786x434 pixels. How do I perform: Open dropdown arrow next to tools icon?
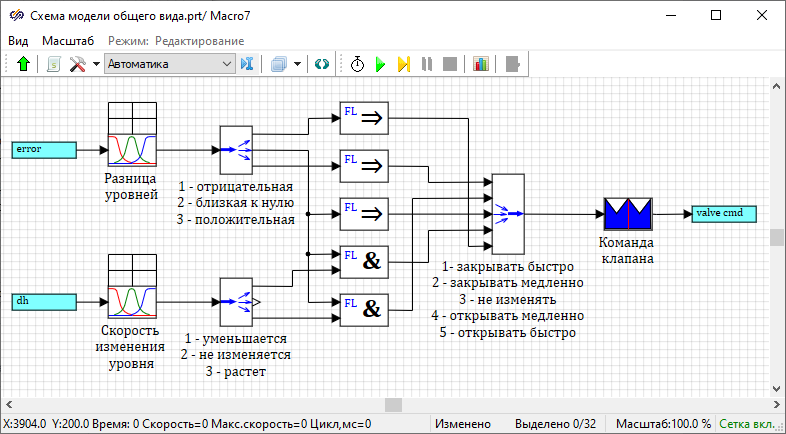coord(96,64)
